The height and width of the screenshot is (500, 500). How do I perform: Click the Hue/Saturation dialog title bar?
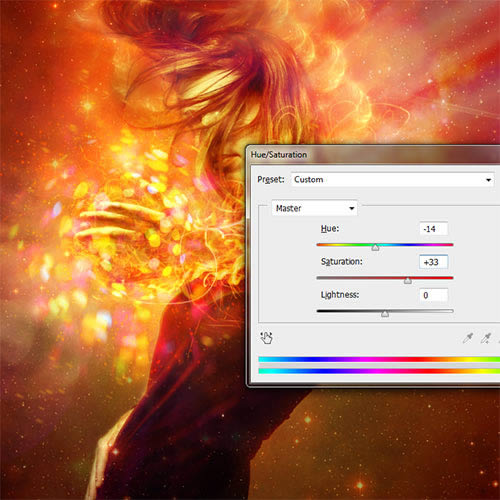point(373,155)
